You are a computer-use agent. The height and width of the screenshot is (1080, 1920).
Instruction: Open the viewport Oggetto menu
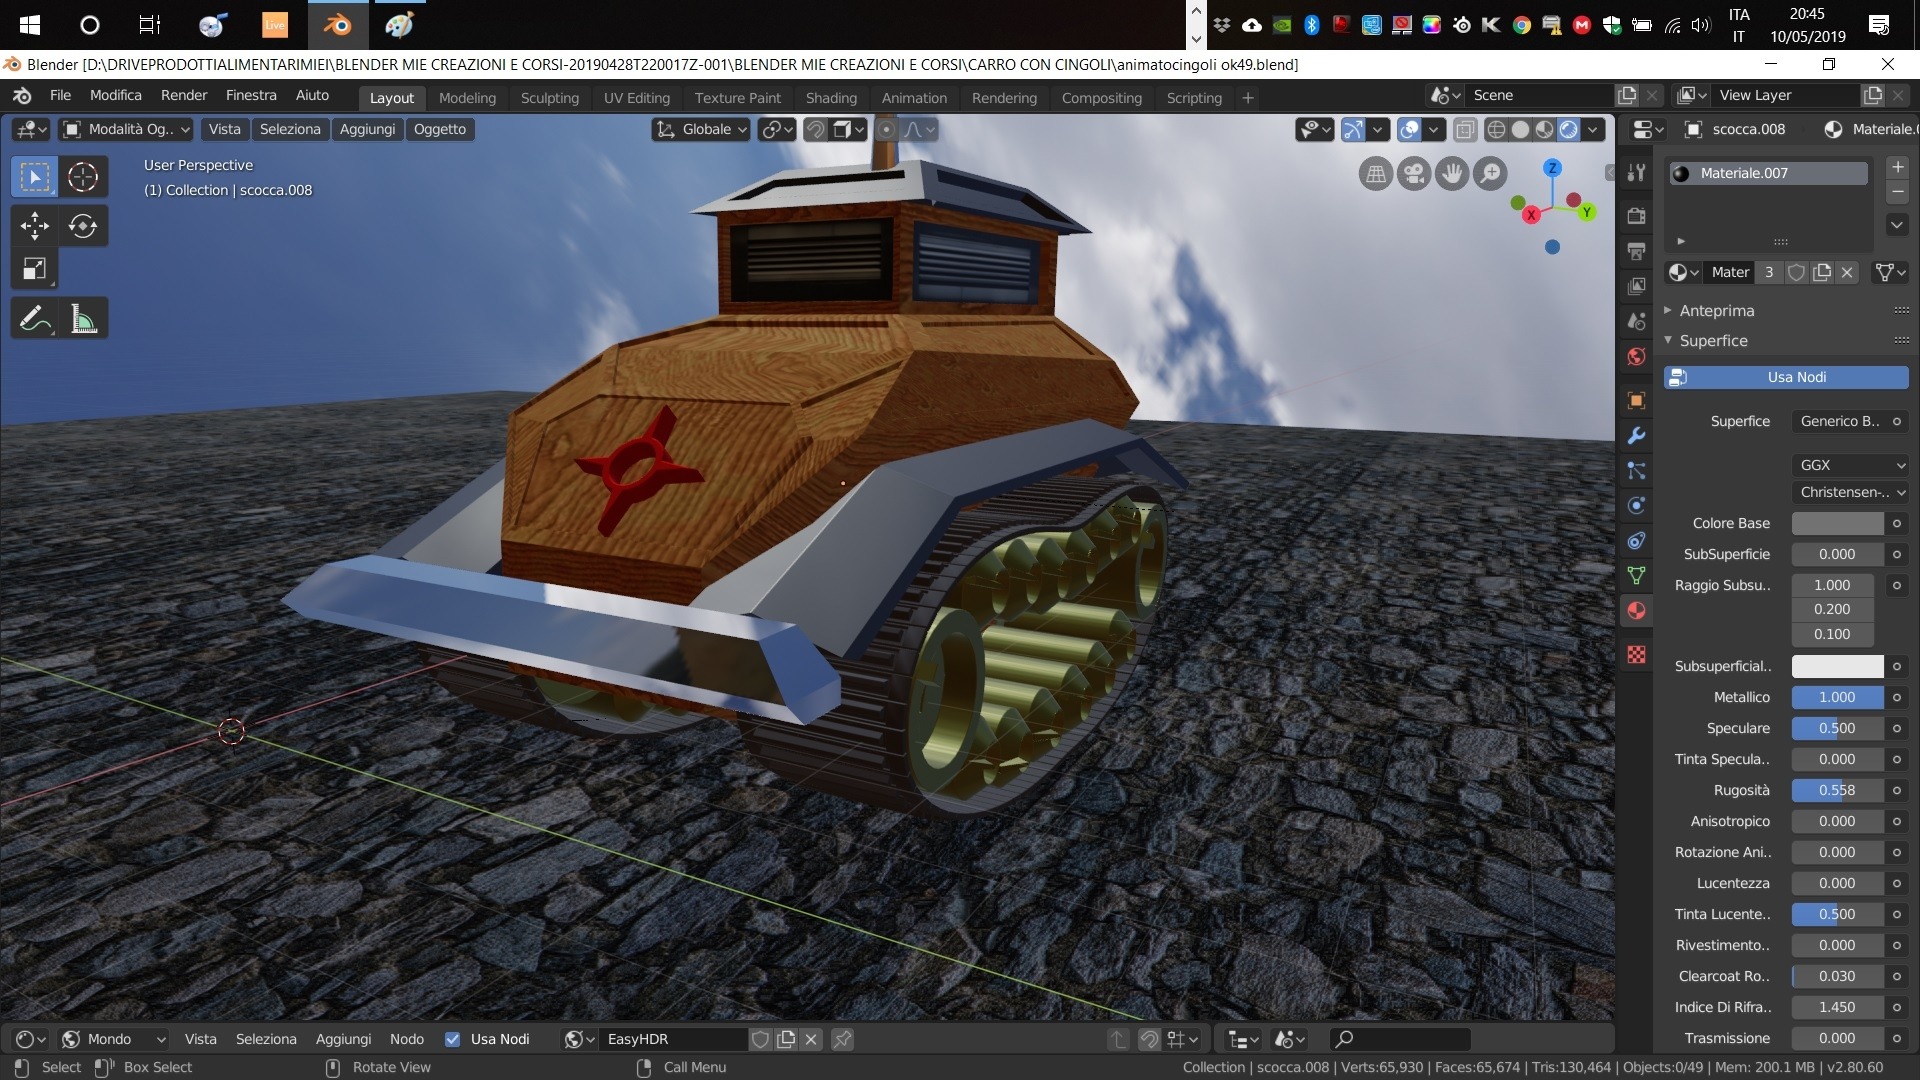(x=440, y=129)
